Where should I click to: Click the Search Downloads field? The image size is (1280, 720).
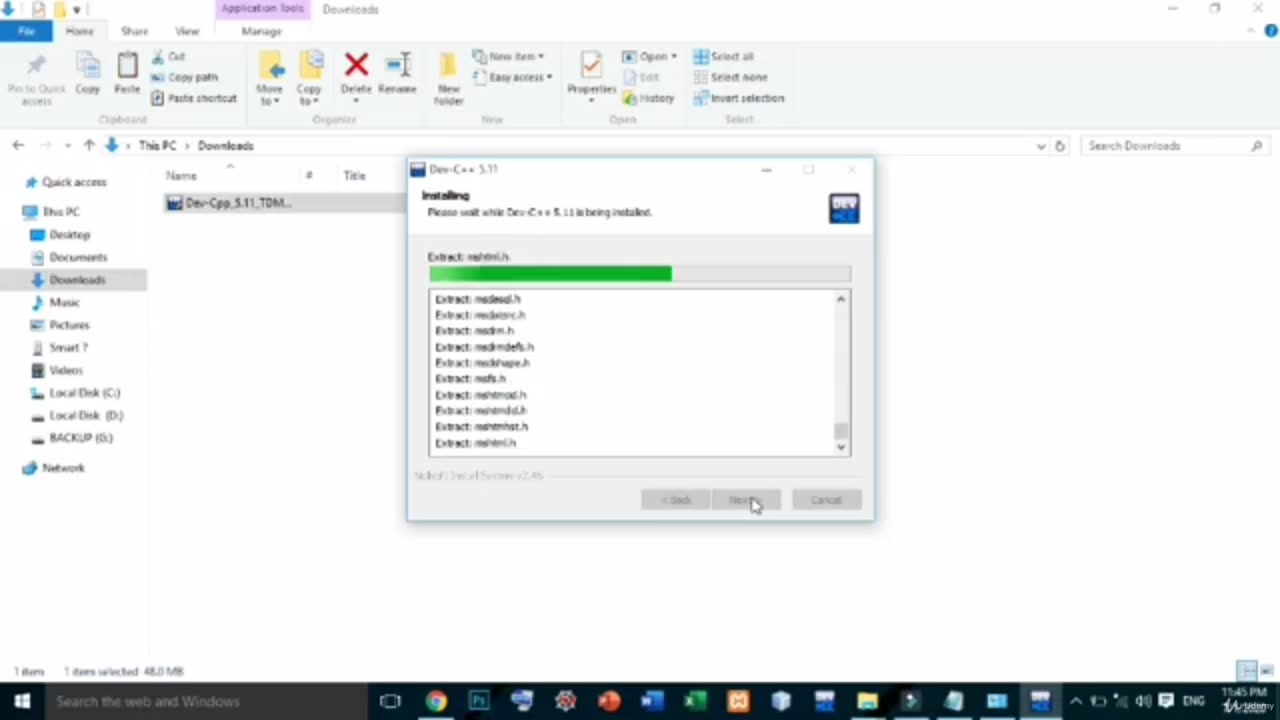tap(1175, 146)
